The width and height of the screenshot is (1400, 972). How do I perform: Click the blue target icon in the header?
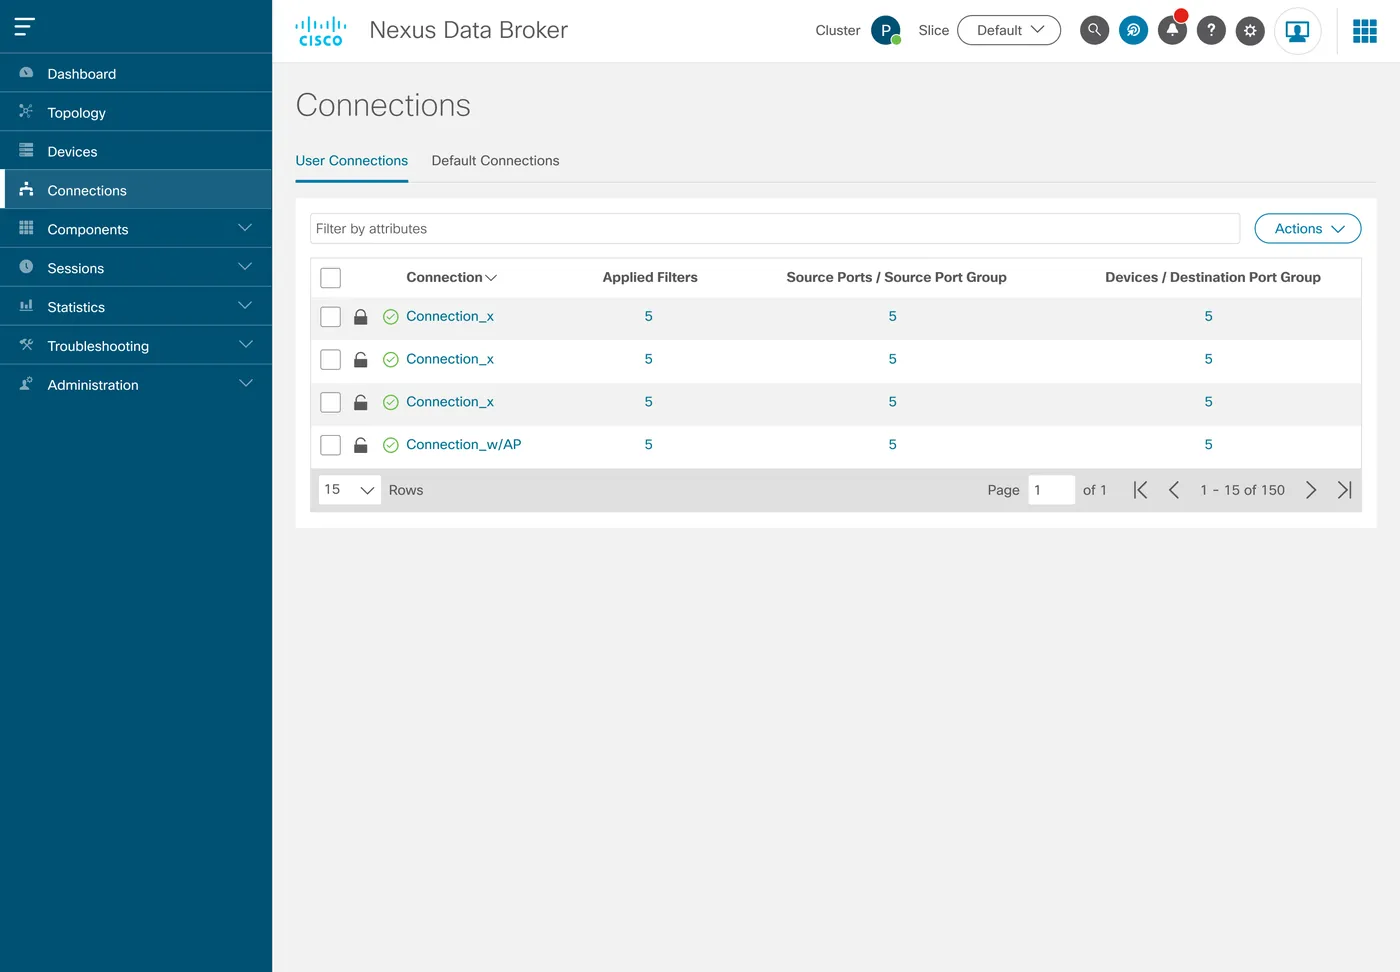[x=1133, y=30]
